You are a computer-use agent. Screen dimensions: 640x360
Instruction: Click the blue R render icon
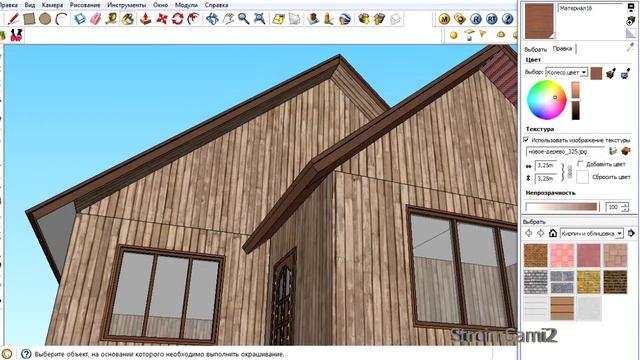476,19
